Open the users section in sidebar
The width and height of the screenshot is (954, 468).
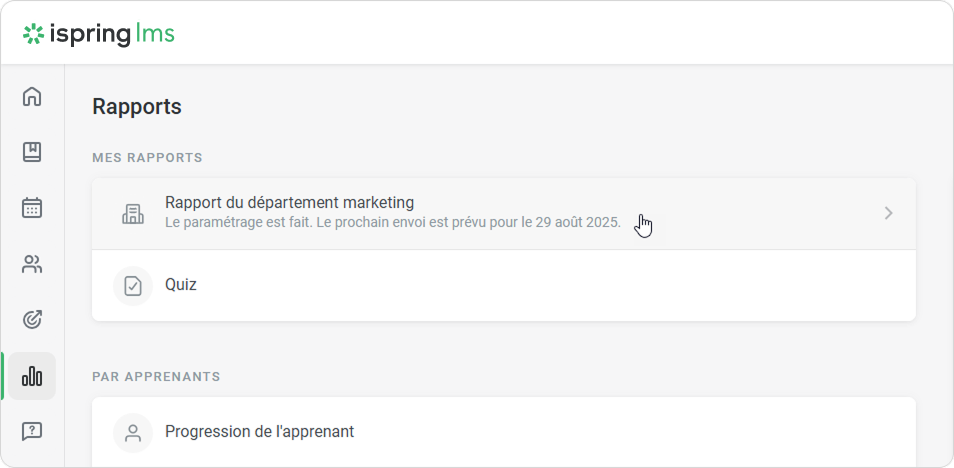pos(32,264)
